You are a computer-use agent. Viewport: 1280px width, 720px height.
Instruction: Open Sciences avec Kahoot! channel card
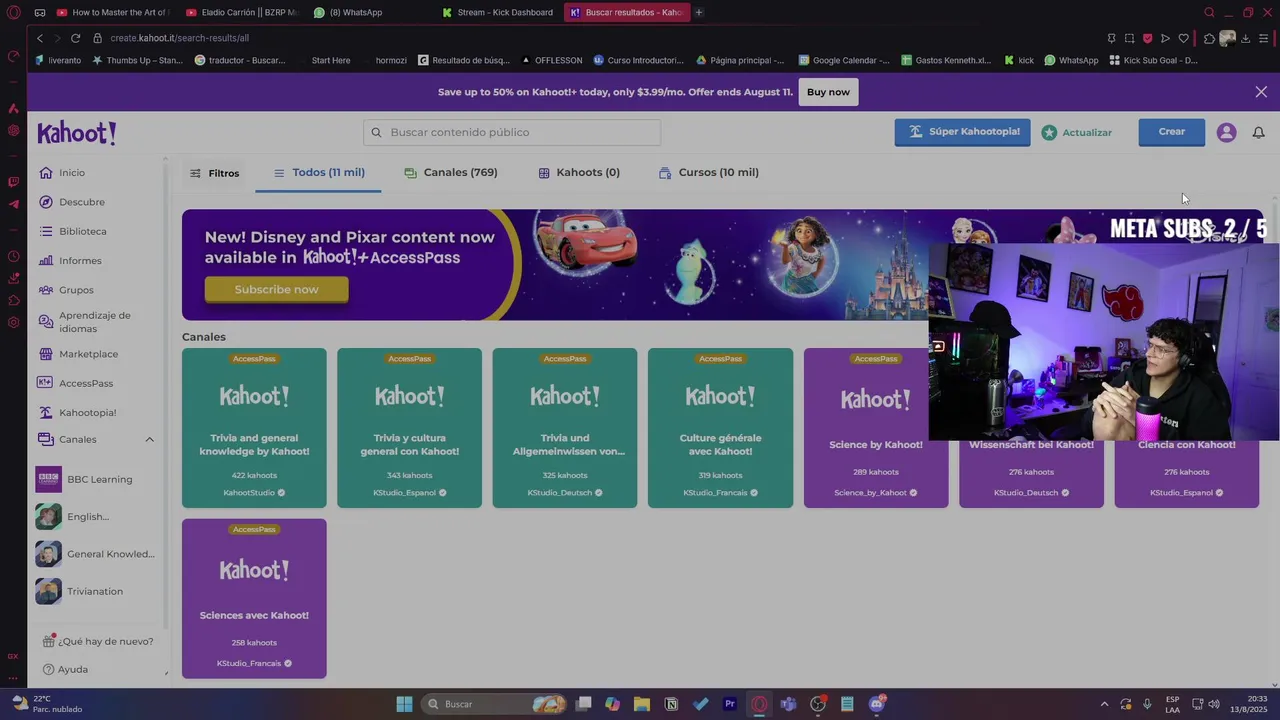click(254, 598)
